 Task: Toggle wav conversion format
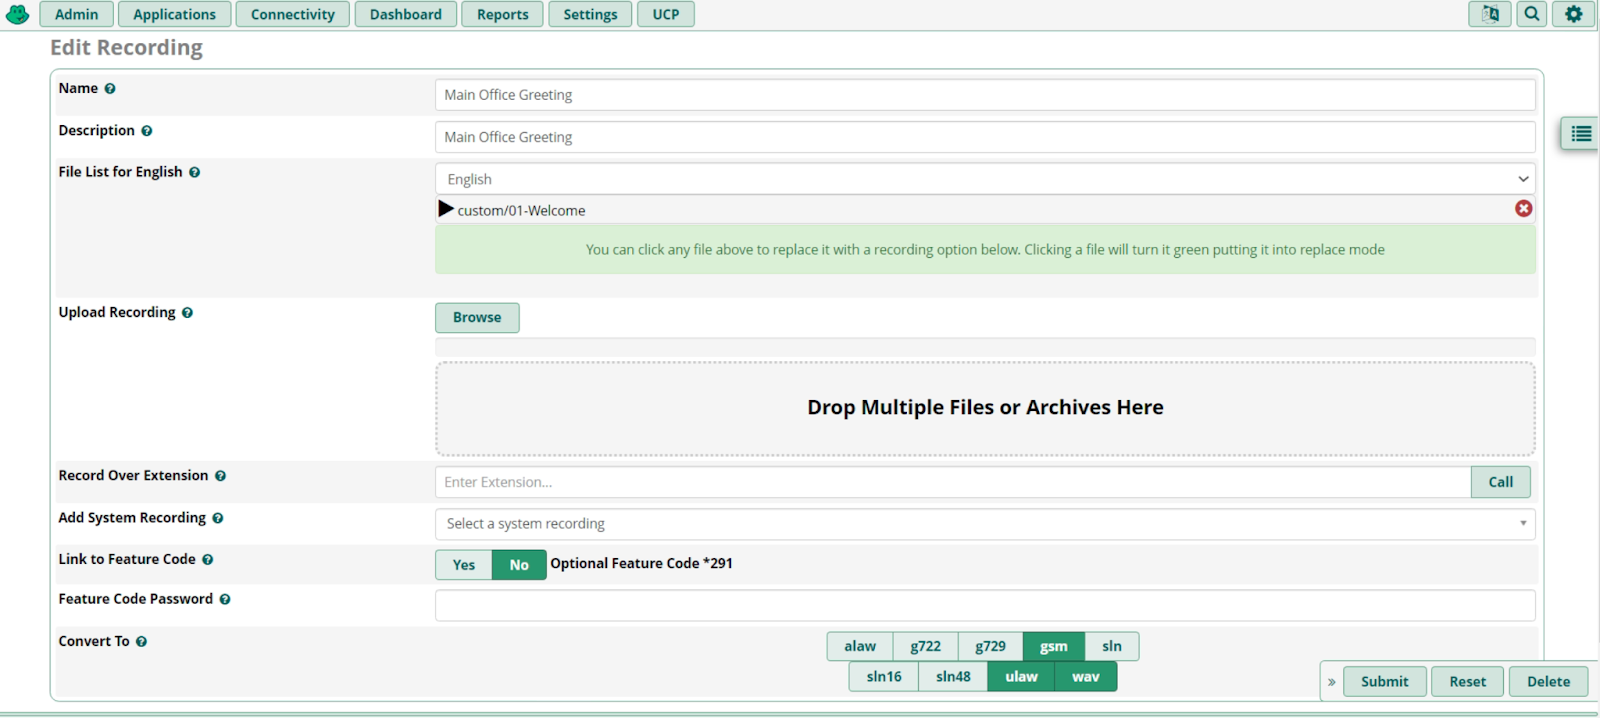point(1086,677)
